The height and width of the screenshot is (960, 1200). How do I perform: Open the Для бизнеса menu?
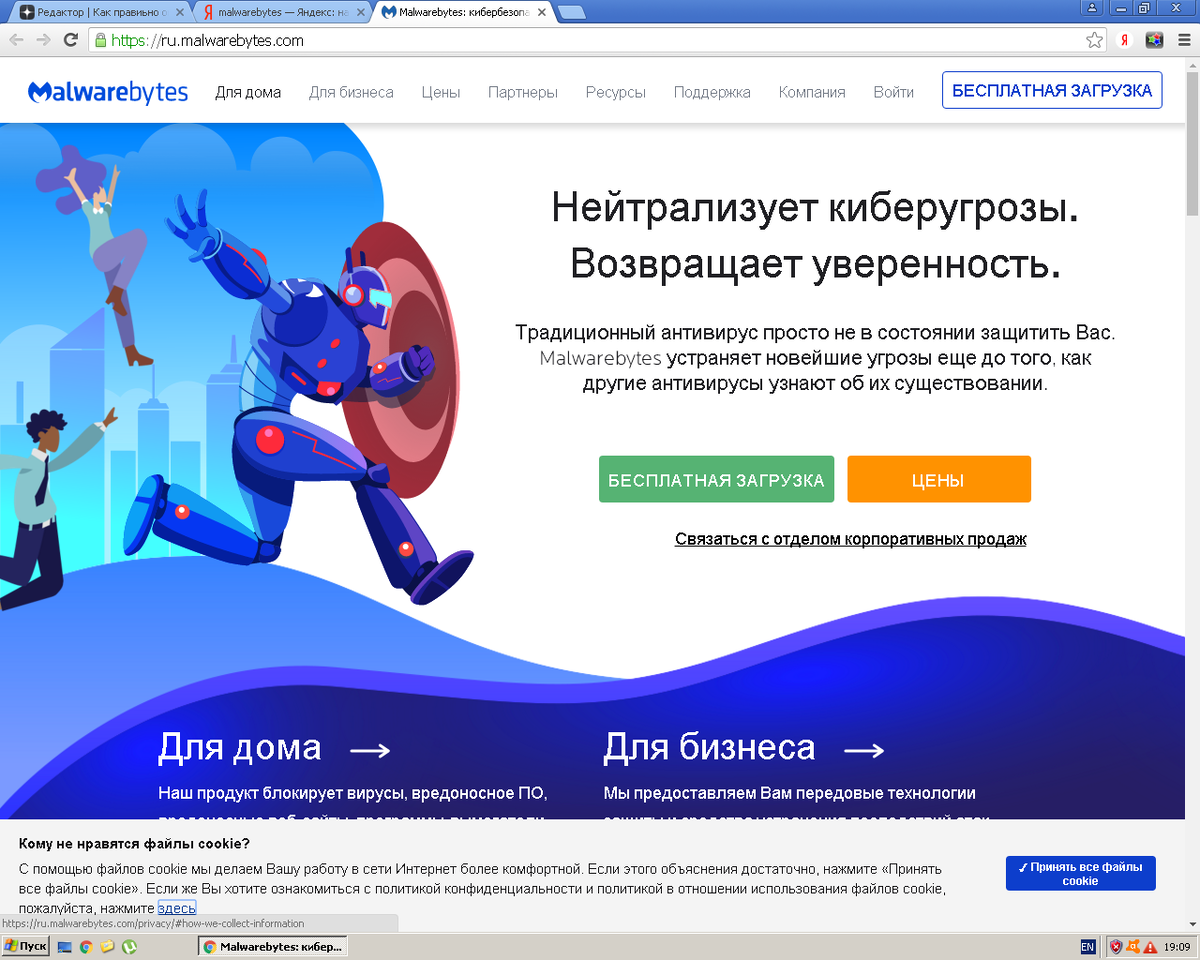(351, 92)
